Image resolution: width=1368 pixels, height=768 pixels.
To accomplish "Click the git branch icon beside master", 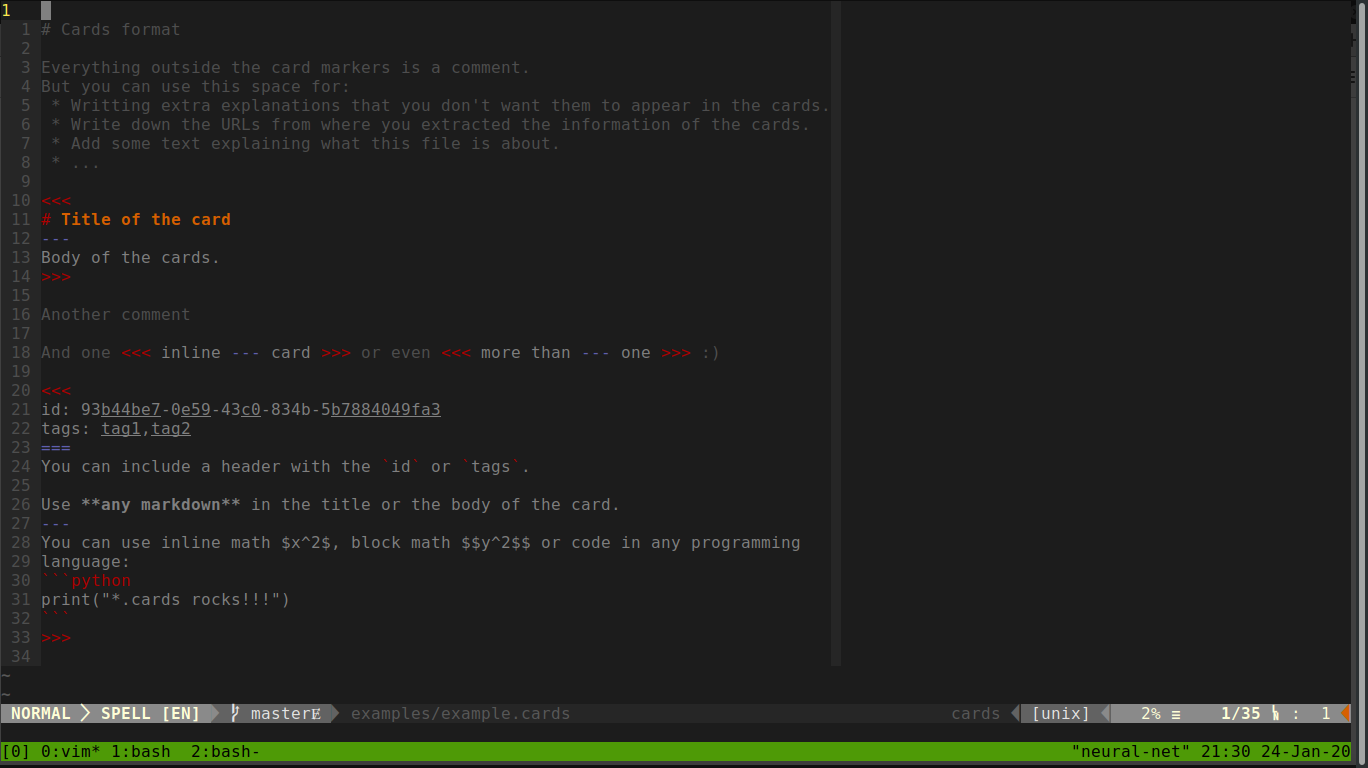I will 235,713.
